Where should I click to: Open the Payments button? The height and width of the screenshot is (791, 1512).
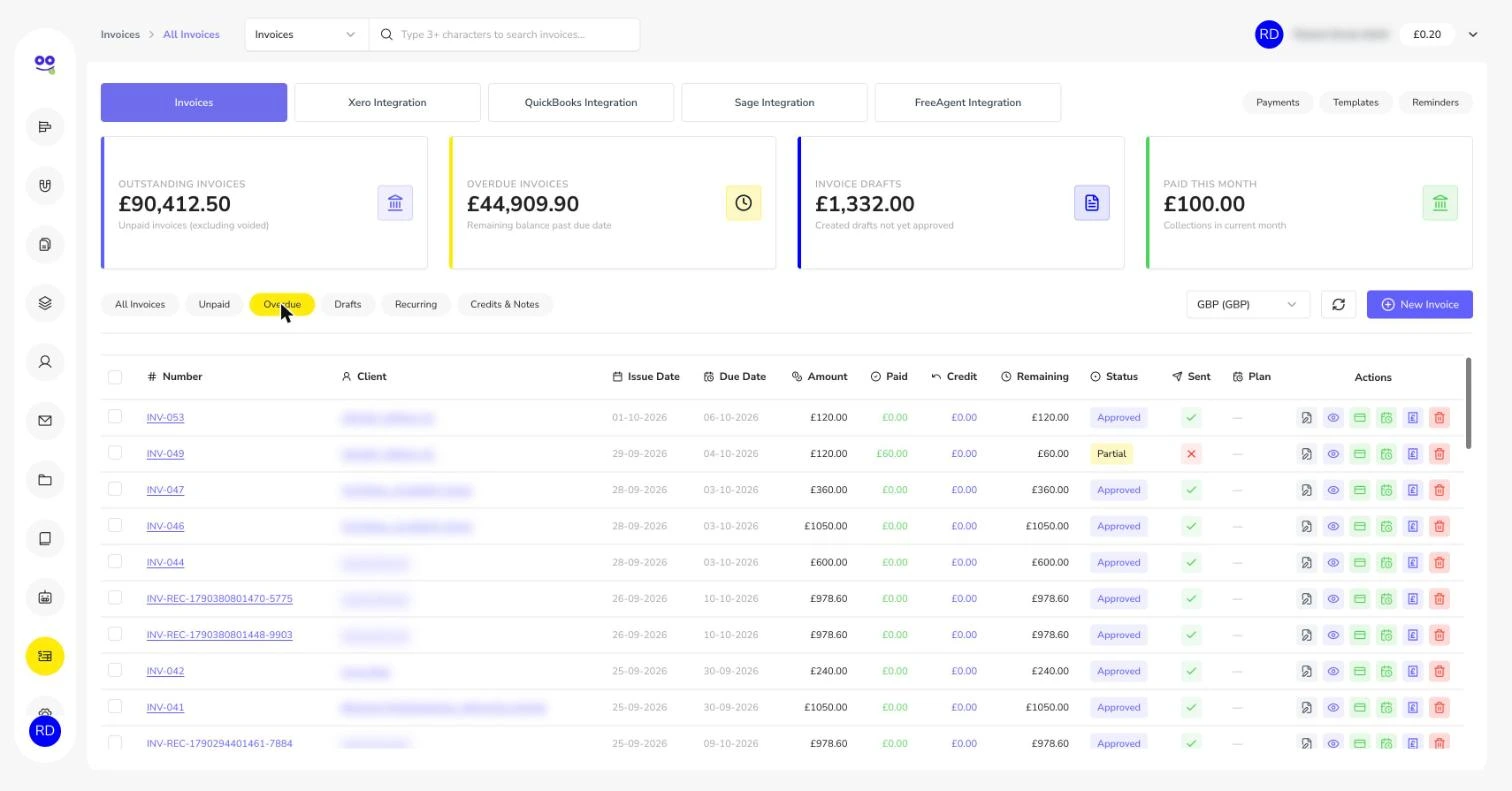pos(1278,102)
